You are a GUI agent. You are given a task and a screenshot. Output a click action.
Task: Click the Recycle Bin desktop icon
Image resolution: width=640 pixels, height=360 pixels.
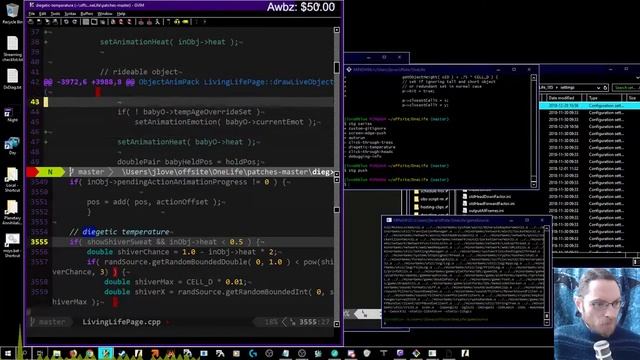[x=12, y=13]
